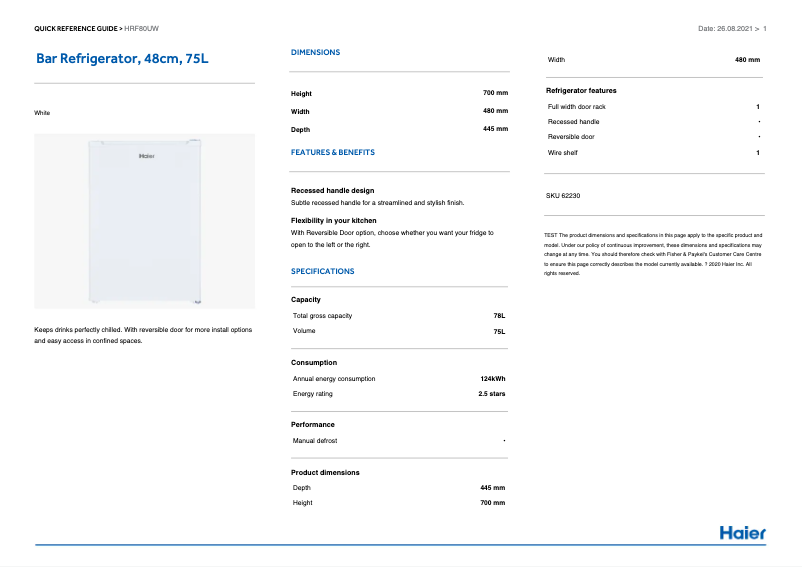802x567 pixels.
Task: Select the 'Bar Refrigerator, 48cm, 75L' title
Action: [x=122, y=59]
